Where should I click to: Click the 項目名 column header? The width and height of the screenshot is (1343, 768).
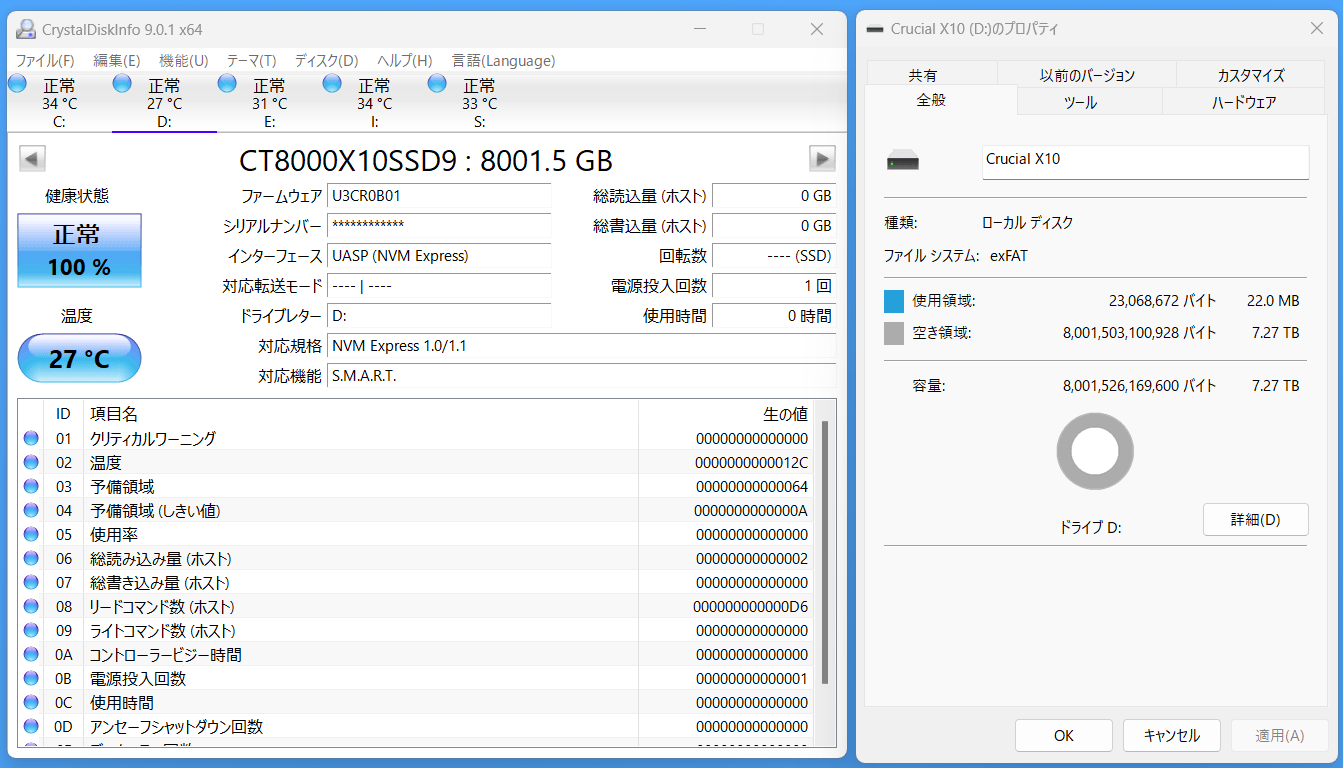click(360, 413)
